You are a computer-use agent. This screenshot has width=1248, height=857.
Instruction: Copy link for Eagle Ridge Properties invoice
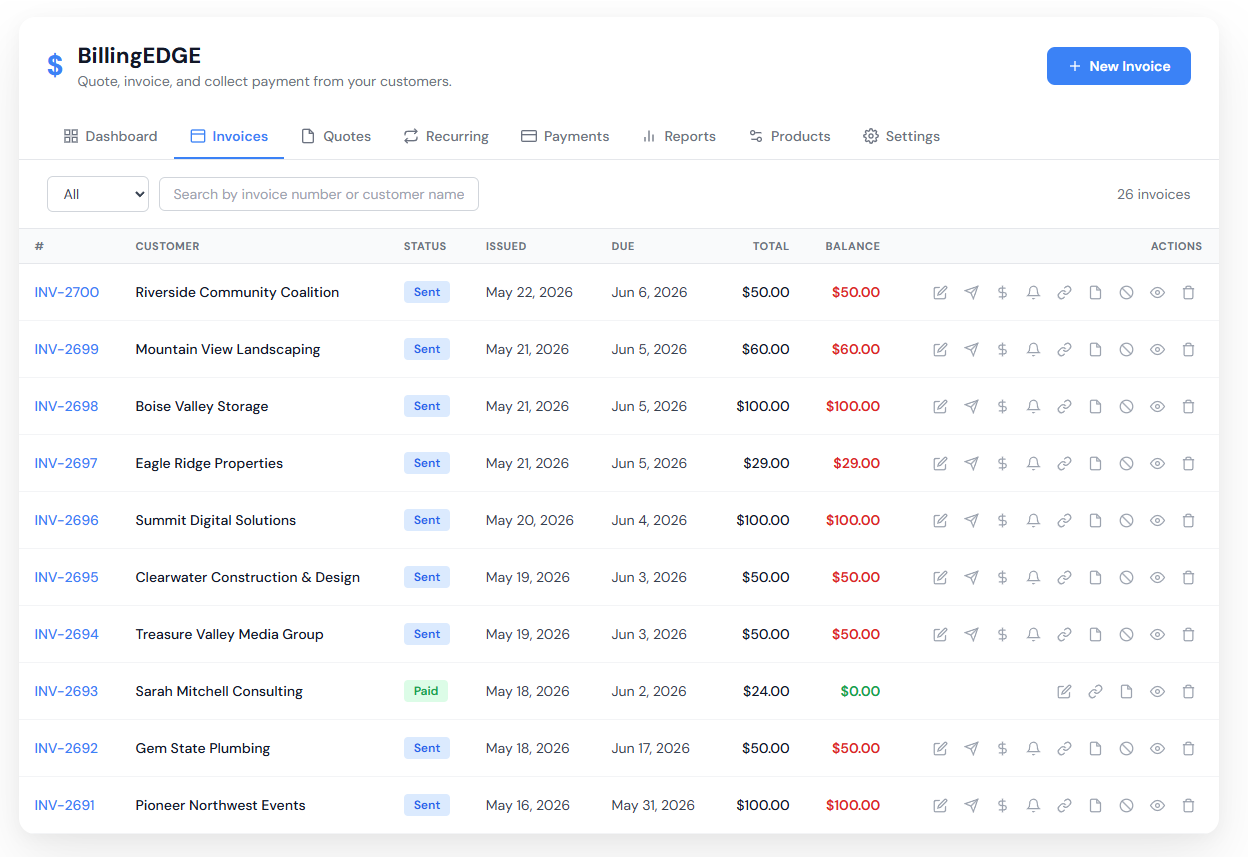click(x=1064, y=464)
